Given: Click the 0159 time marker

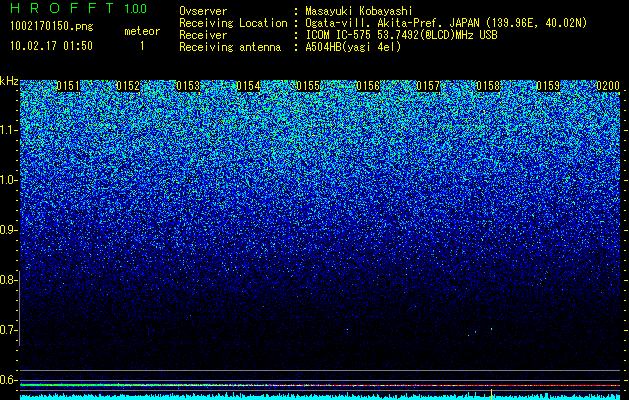Looking at the screenshot, I should click(548, 86).
